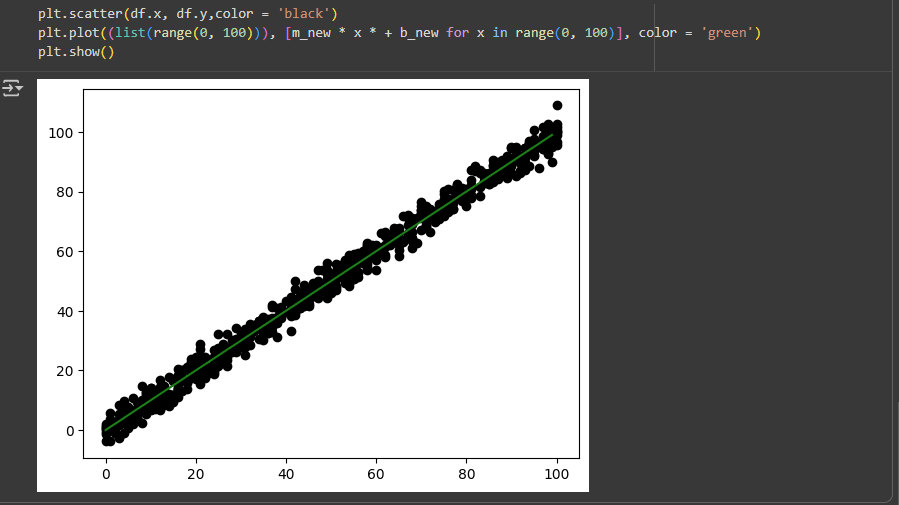Click x-axis label 100
899x505 pixels.
(x=557, y=476)
